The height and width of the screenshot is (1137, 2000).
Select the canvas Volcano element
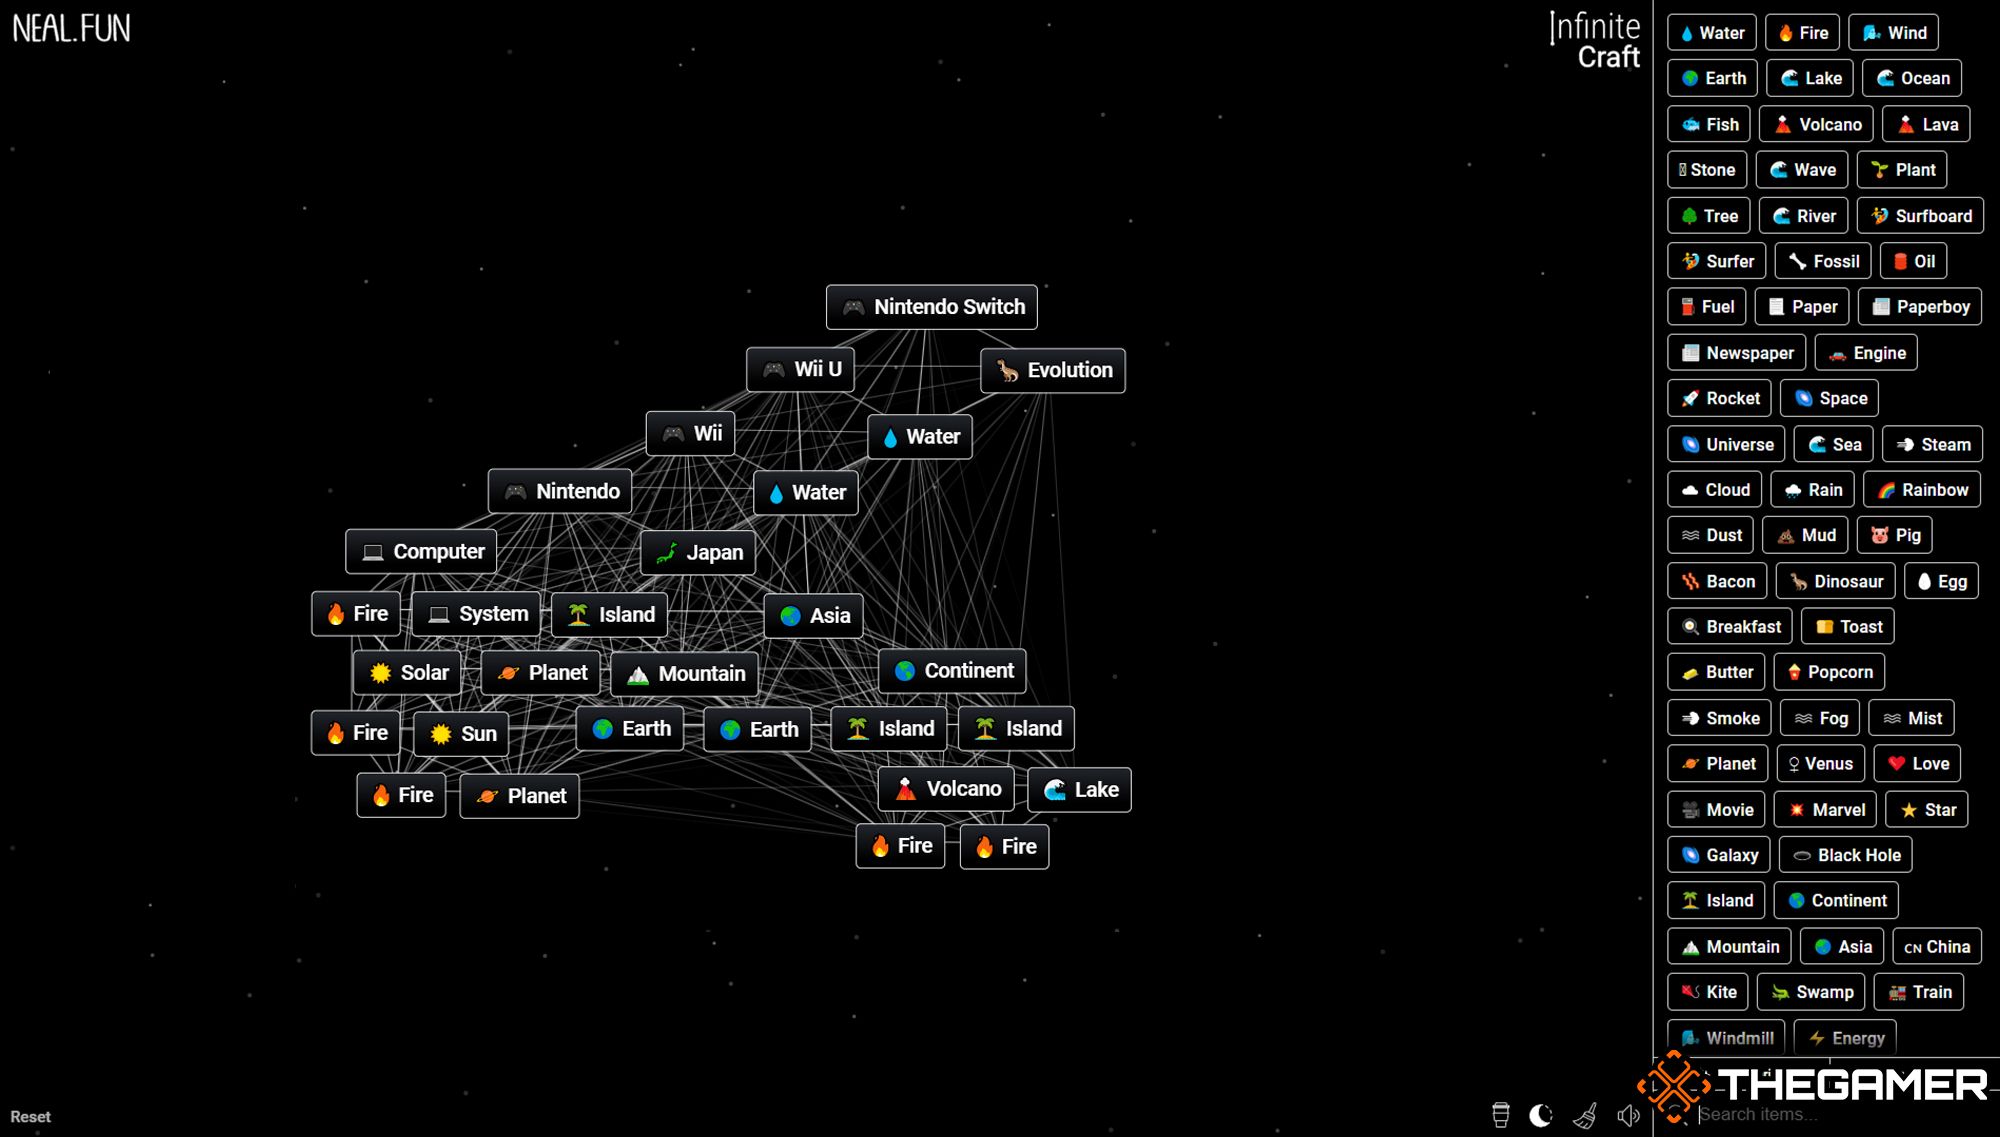(946, 789)
